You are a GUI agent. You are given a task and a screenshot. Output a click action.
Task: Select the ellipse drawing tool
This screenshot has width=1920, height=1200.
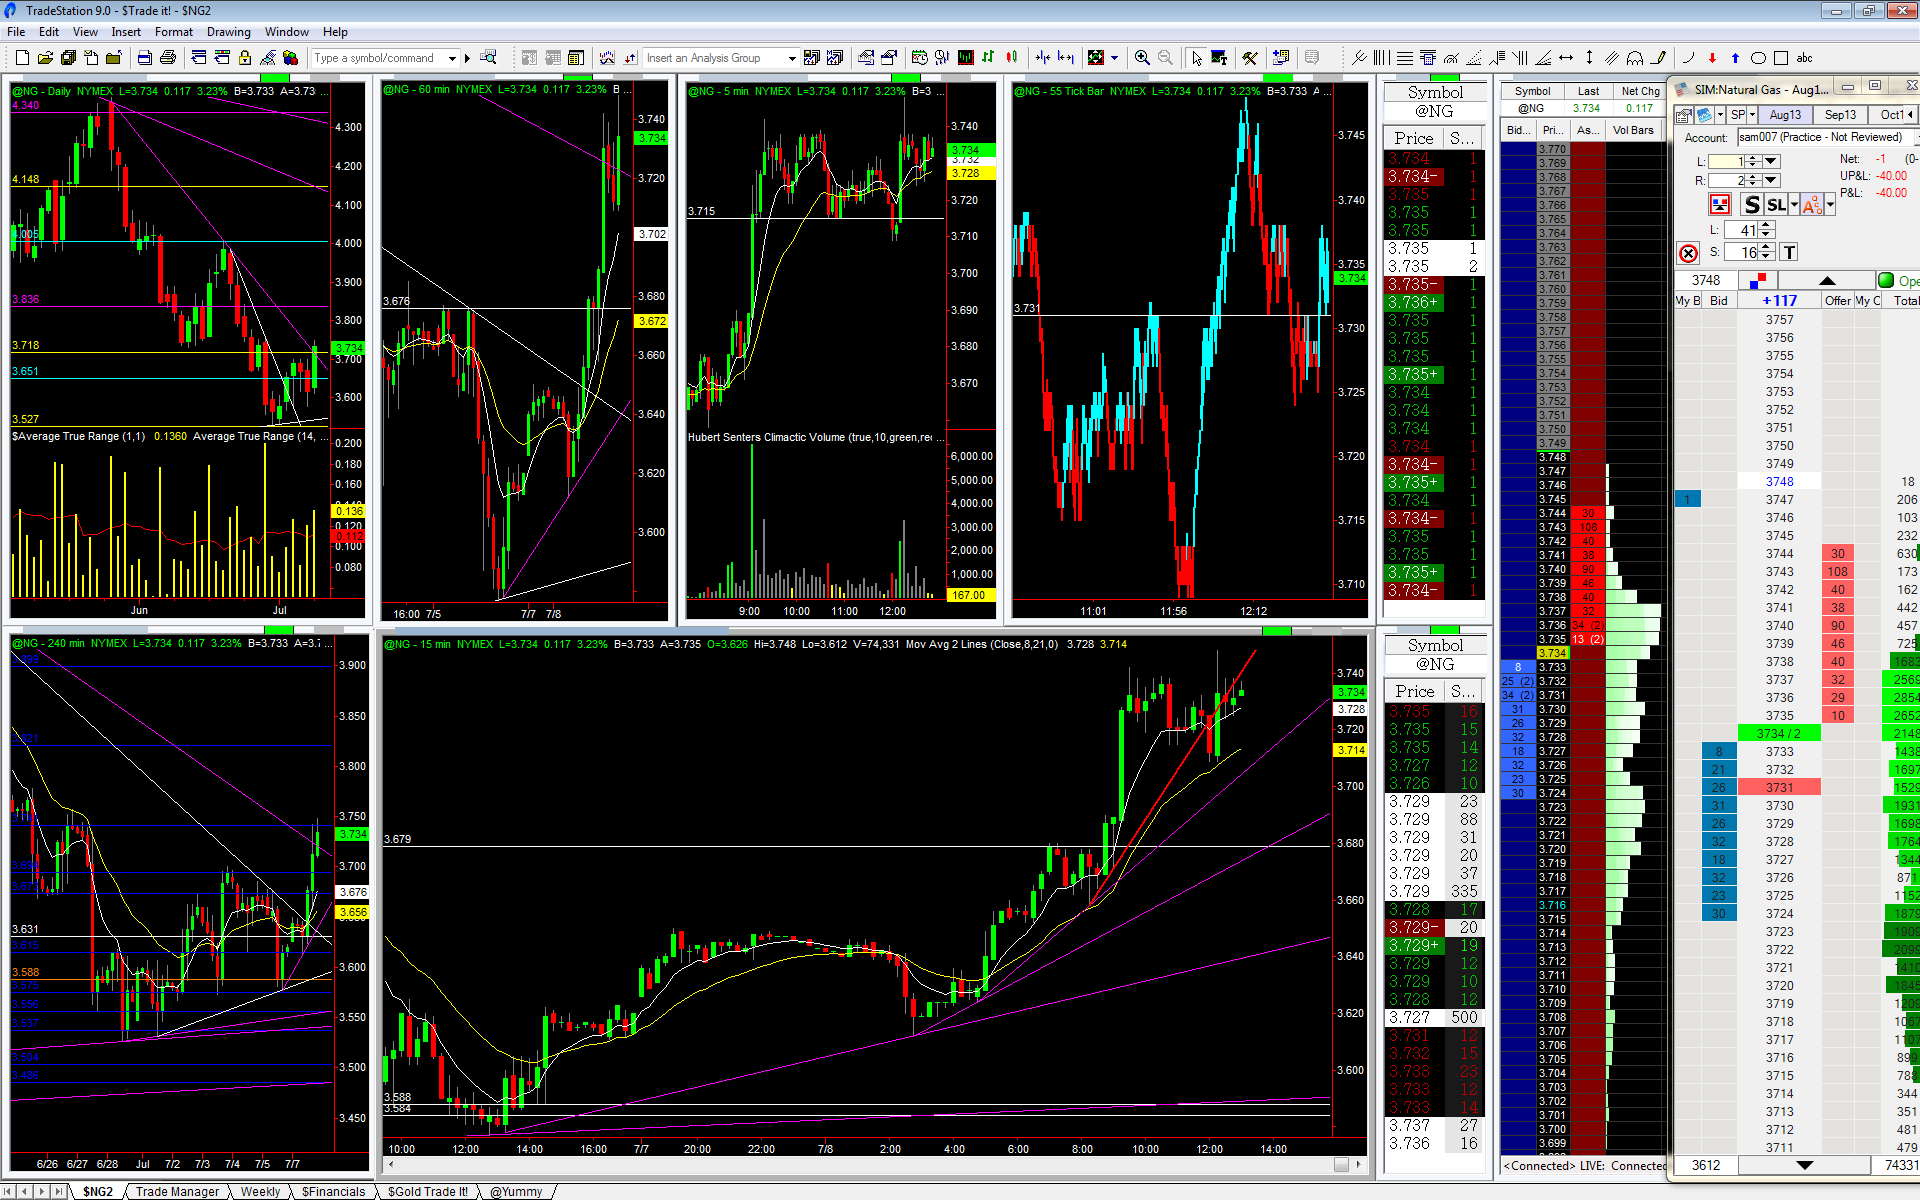[1758, 58]
